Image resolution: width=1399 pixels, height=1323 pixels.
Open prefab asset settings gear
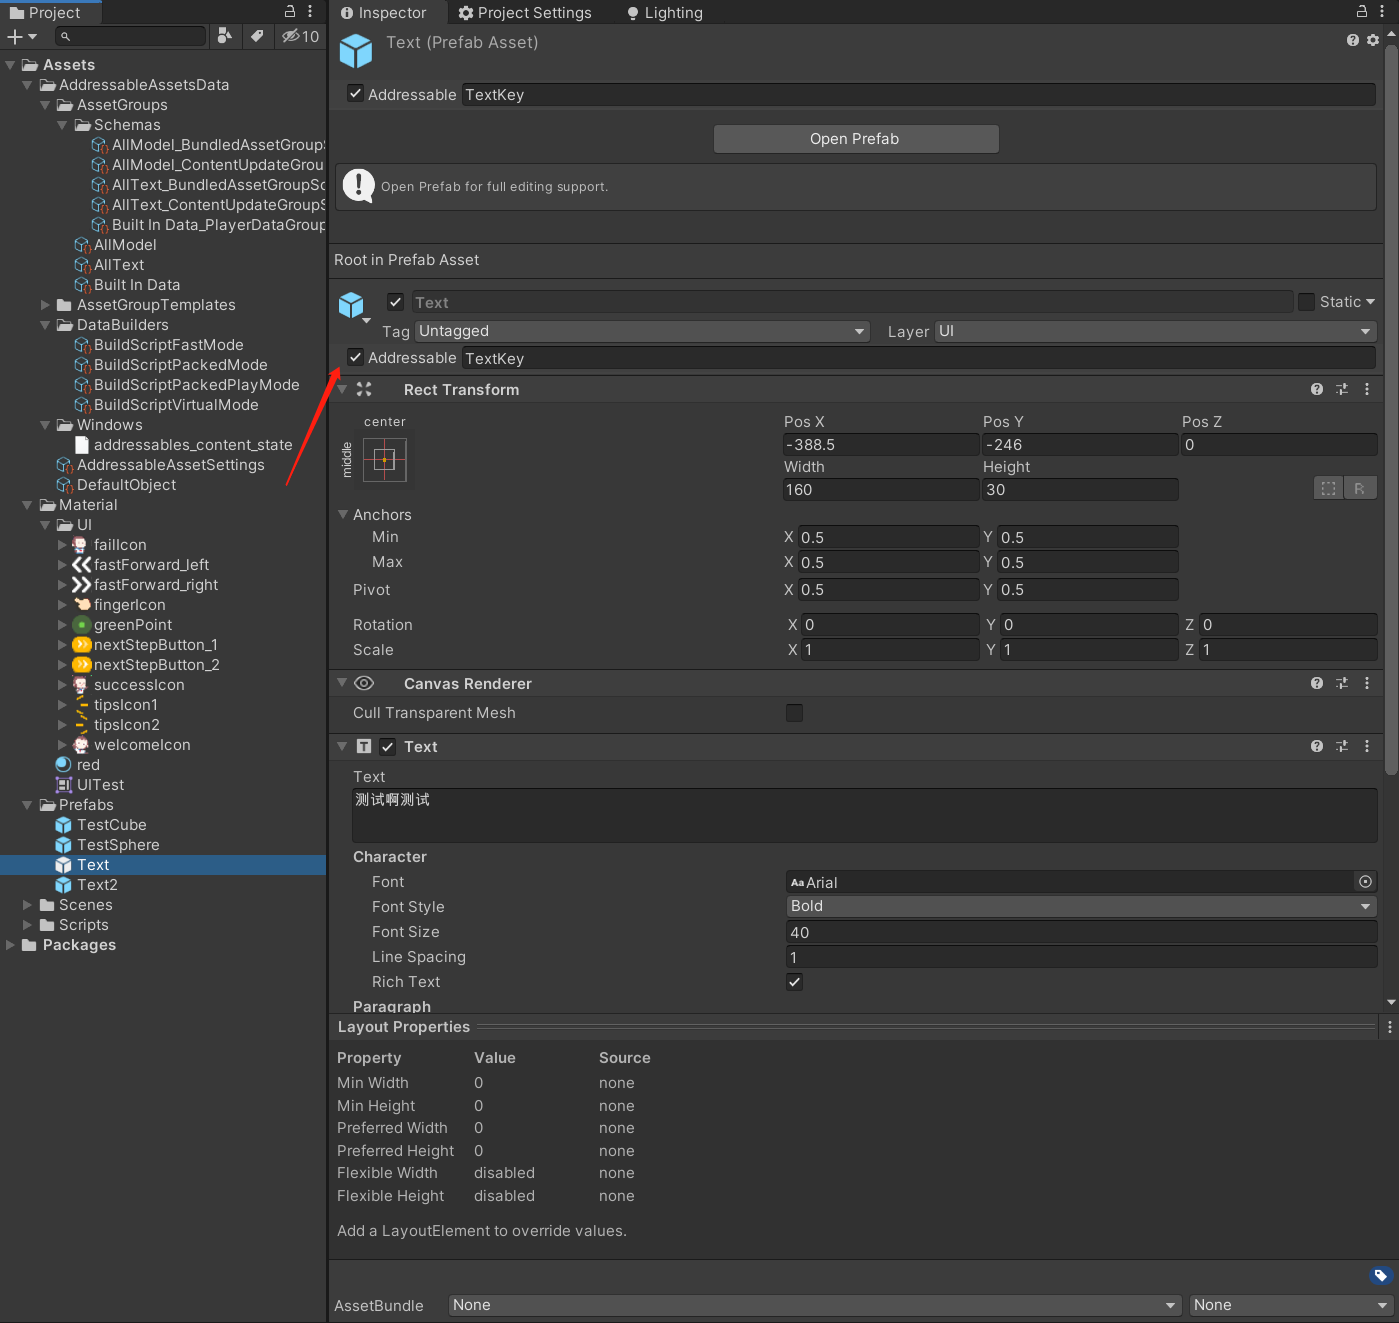[x=1373, y=40]
